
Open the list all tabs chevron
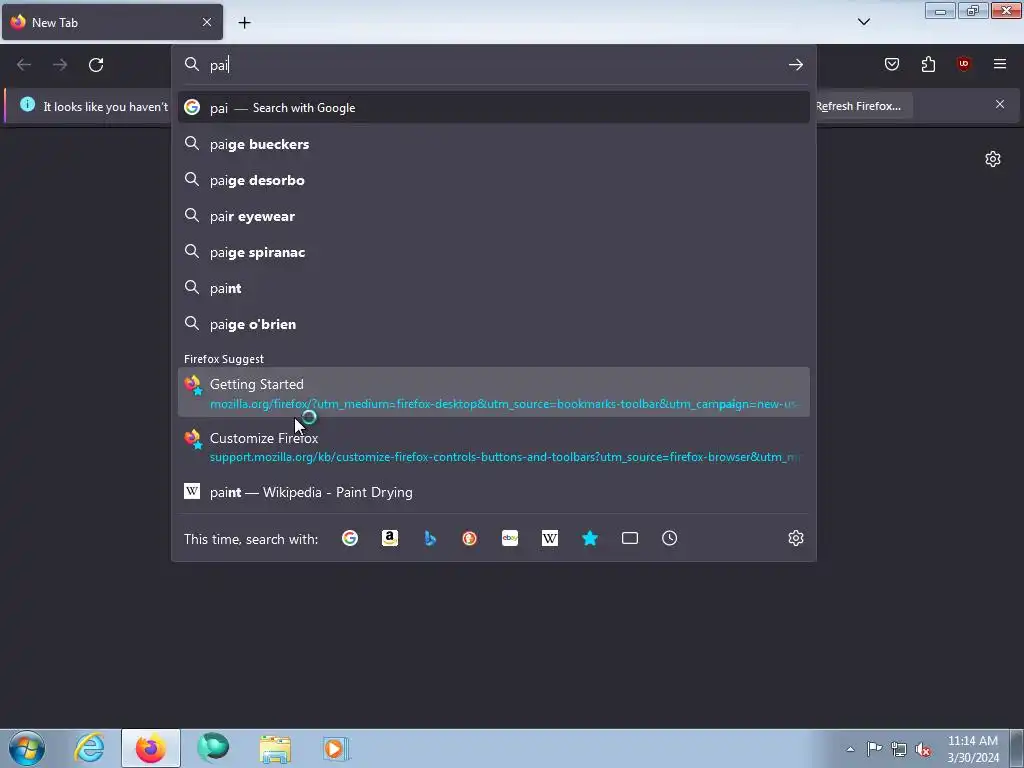click(863, 22)
